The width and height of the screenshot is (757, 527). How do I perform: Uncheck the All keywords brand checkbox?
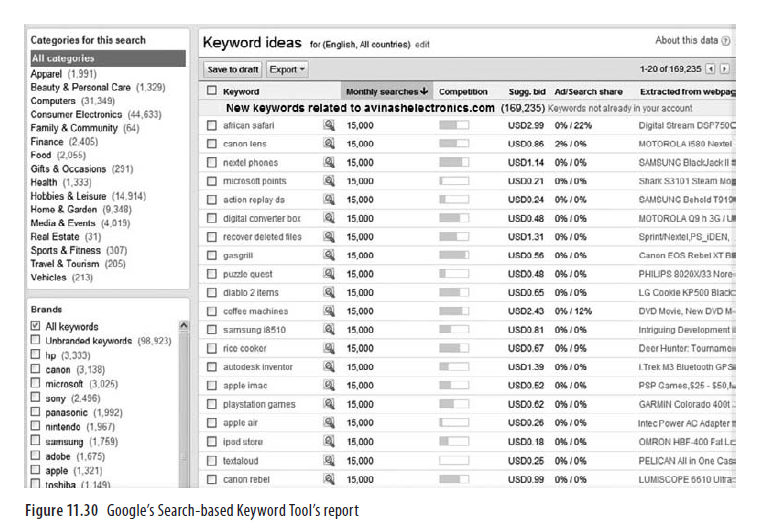35,326
